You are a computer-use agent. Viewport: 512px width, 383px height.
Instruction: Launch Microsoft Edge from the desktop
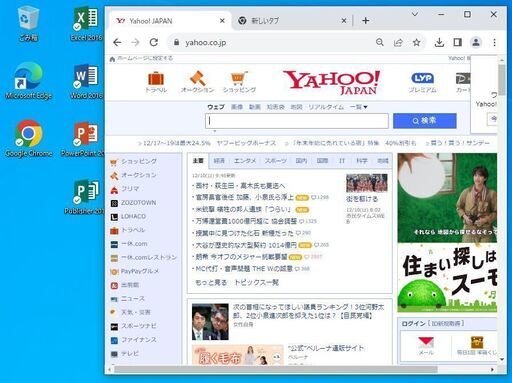pos(29,81)
